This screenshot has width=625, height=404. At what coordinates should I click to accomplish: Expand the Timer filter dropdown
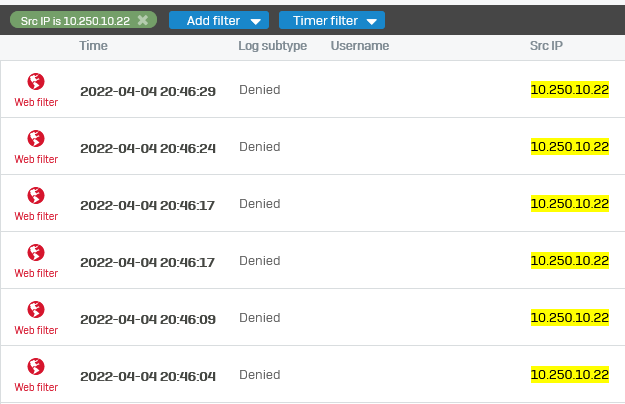tap(332, 20)
